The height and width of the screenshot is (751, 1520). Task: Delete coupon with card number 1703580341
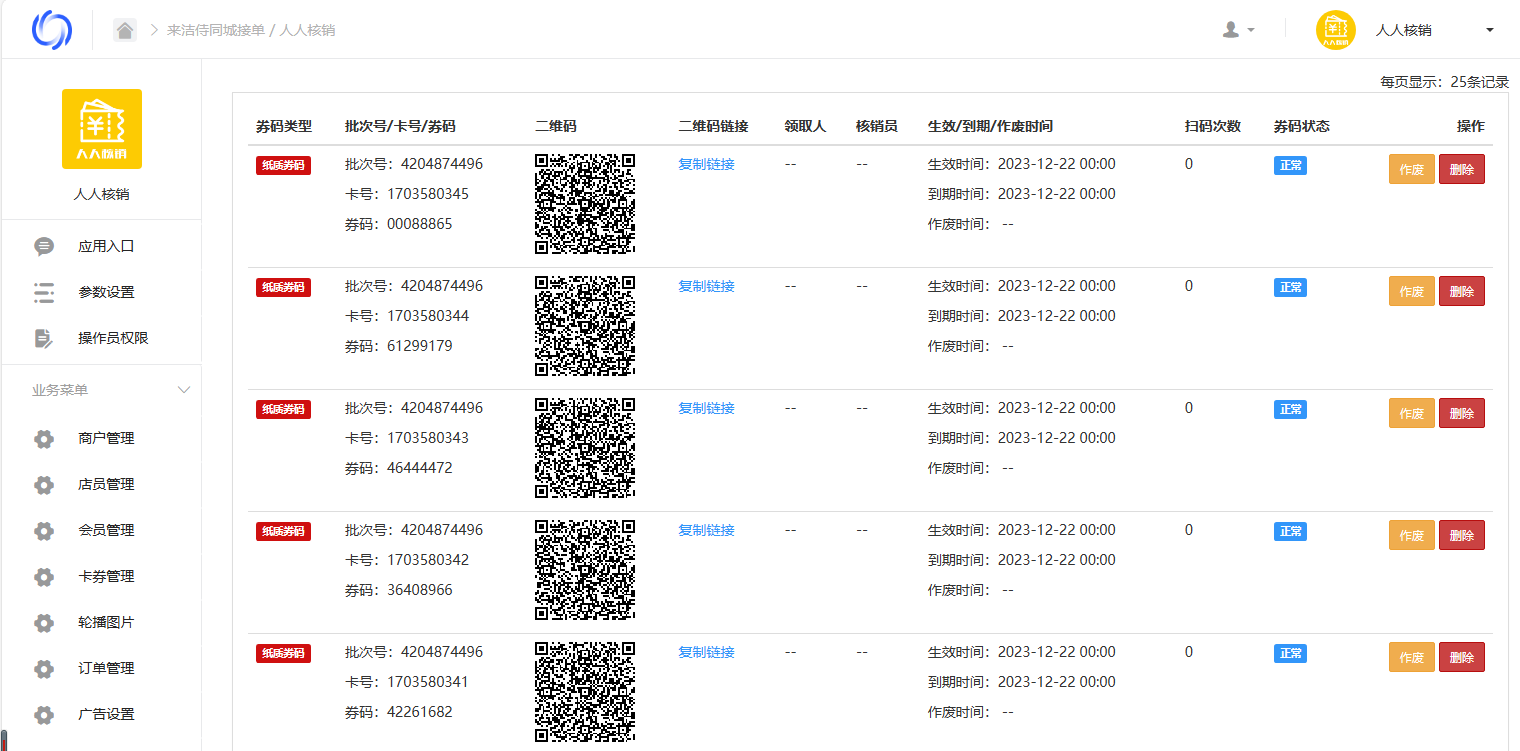[1462, 657]
